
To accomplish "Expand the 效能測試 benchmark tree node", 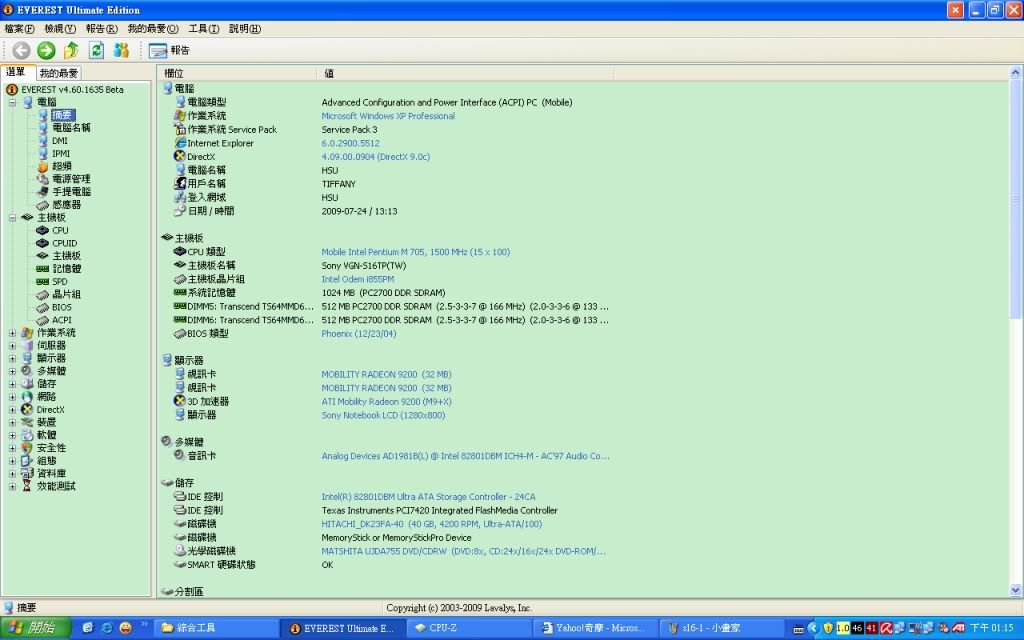I will click(x=13, y=486).
